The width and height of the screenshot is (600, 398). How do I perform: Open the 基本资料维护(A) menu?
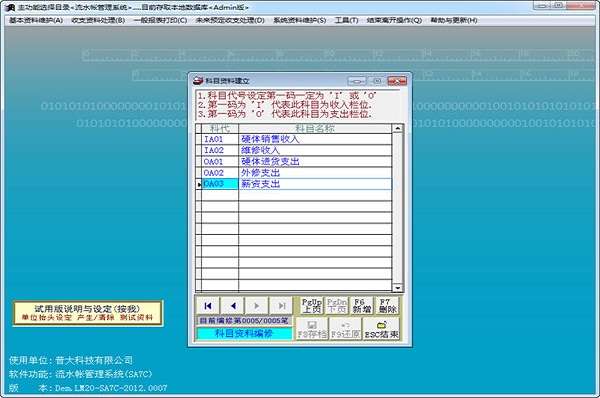tap(36, 20)
